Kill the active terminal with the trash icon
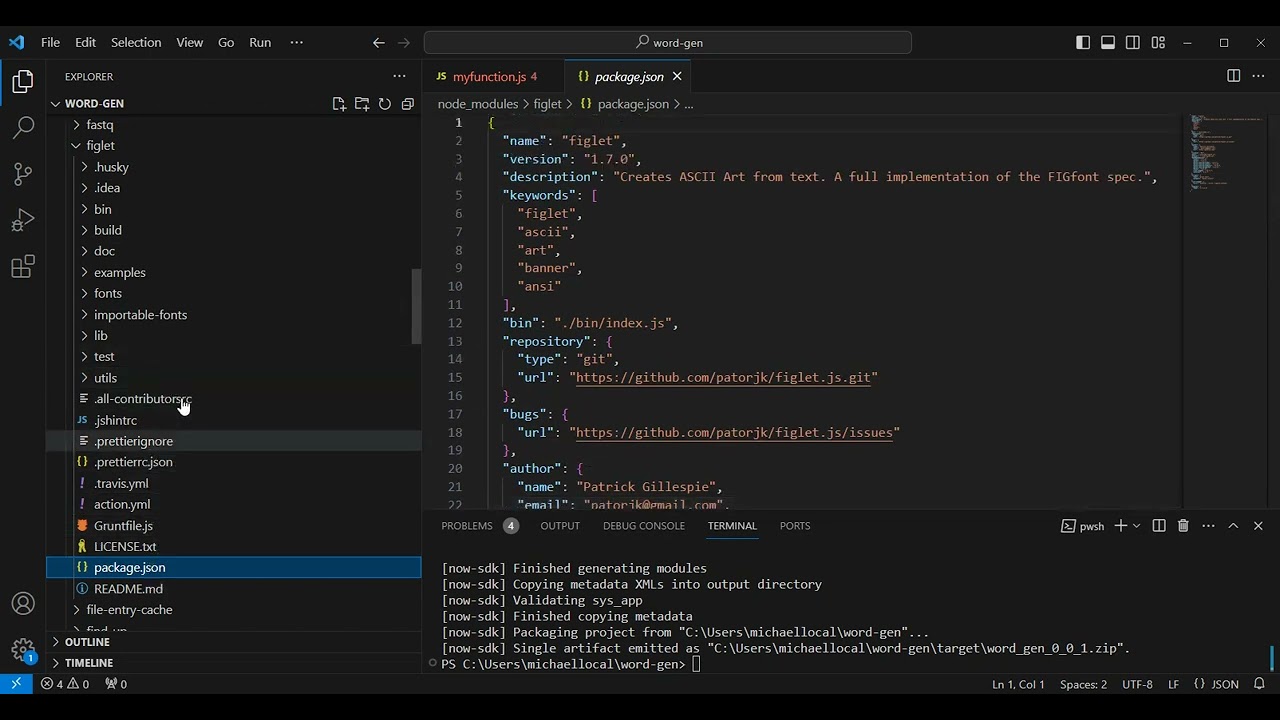Image resolution: width=1280 pixels, height=720 pixels. 1183,525
